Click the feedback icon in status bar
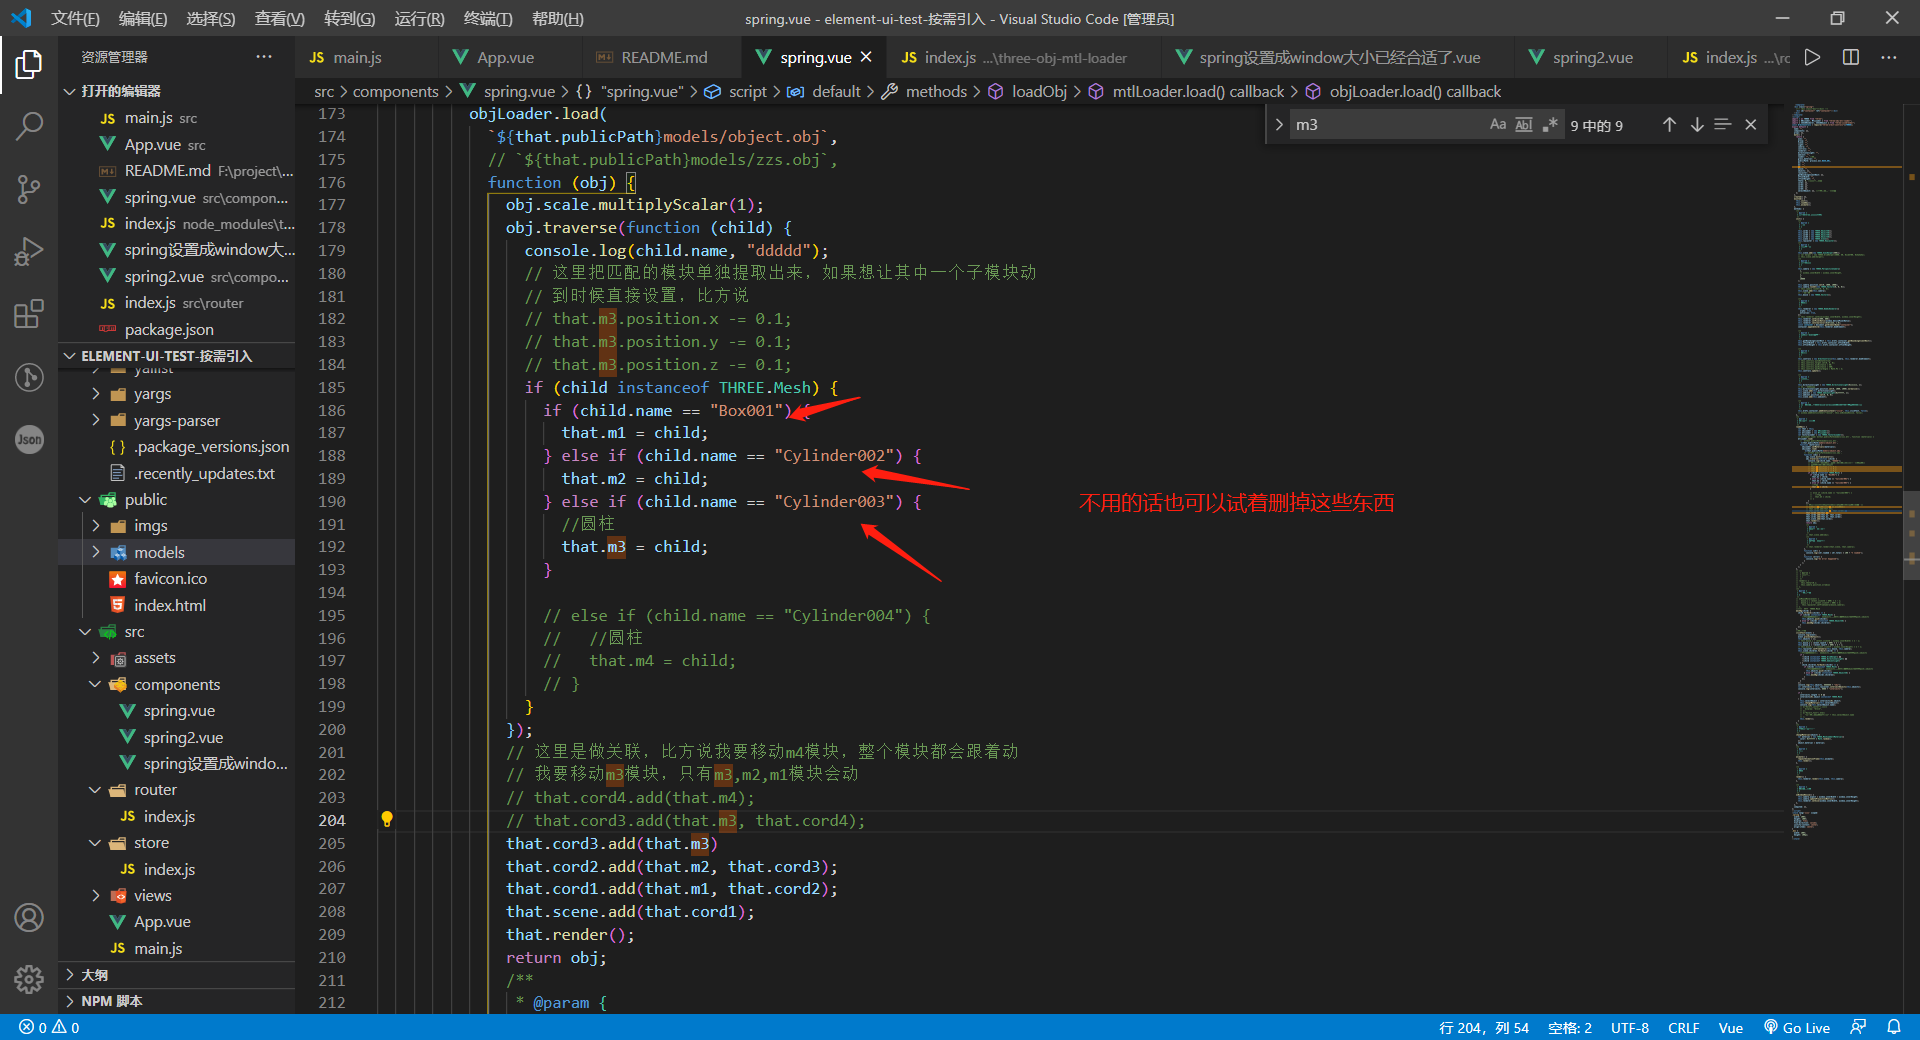Image resolution: width=1920 pixels, height=1040 pixels. (1858, 1027)
